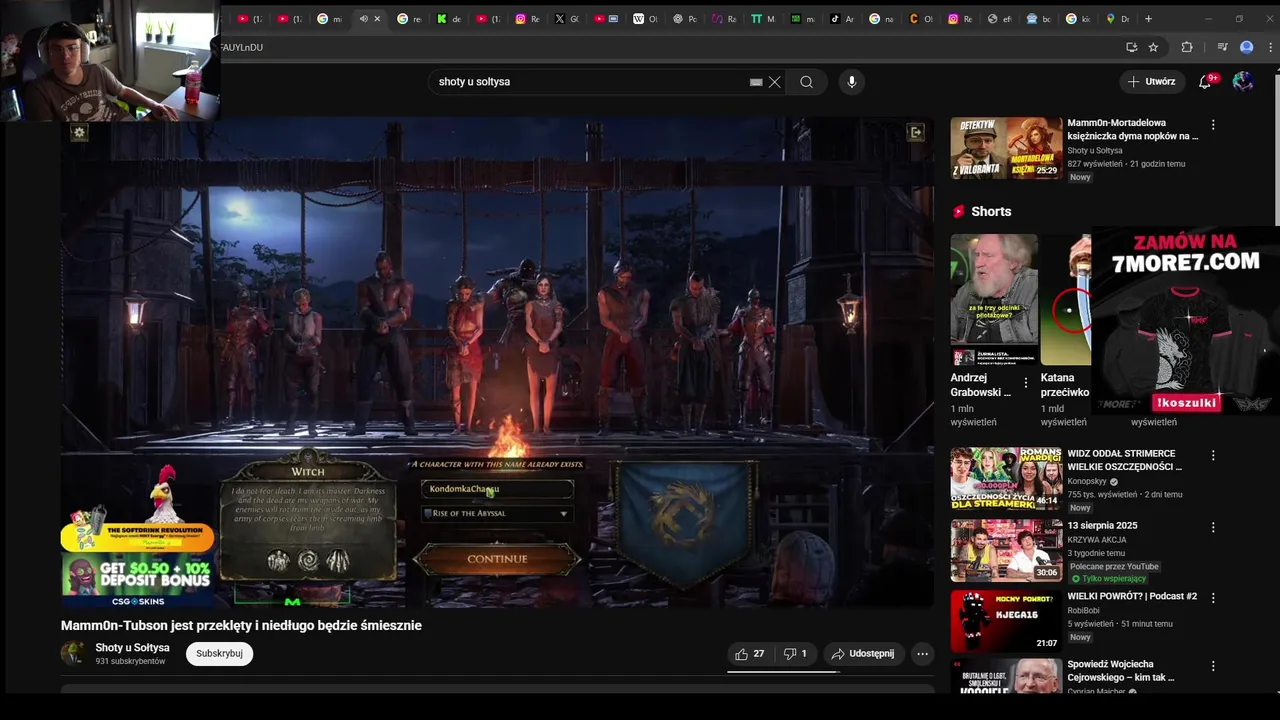
Task: Click the magnifier search button
Action: click(806, 82)
